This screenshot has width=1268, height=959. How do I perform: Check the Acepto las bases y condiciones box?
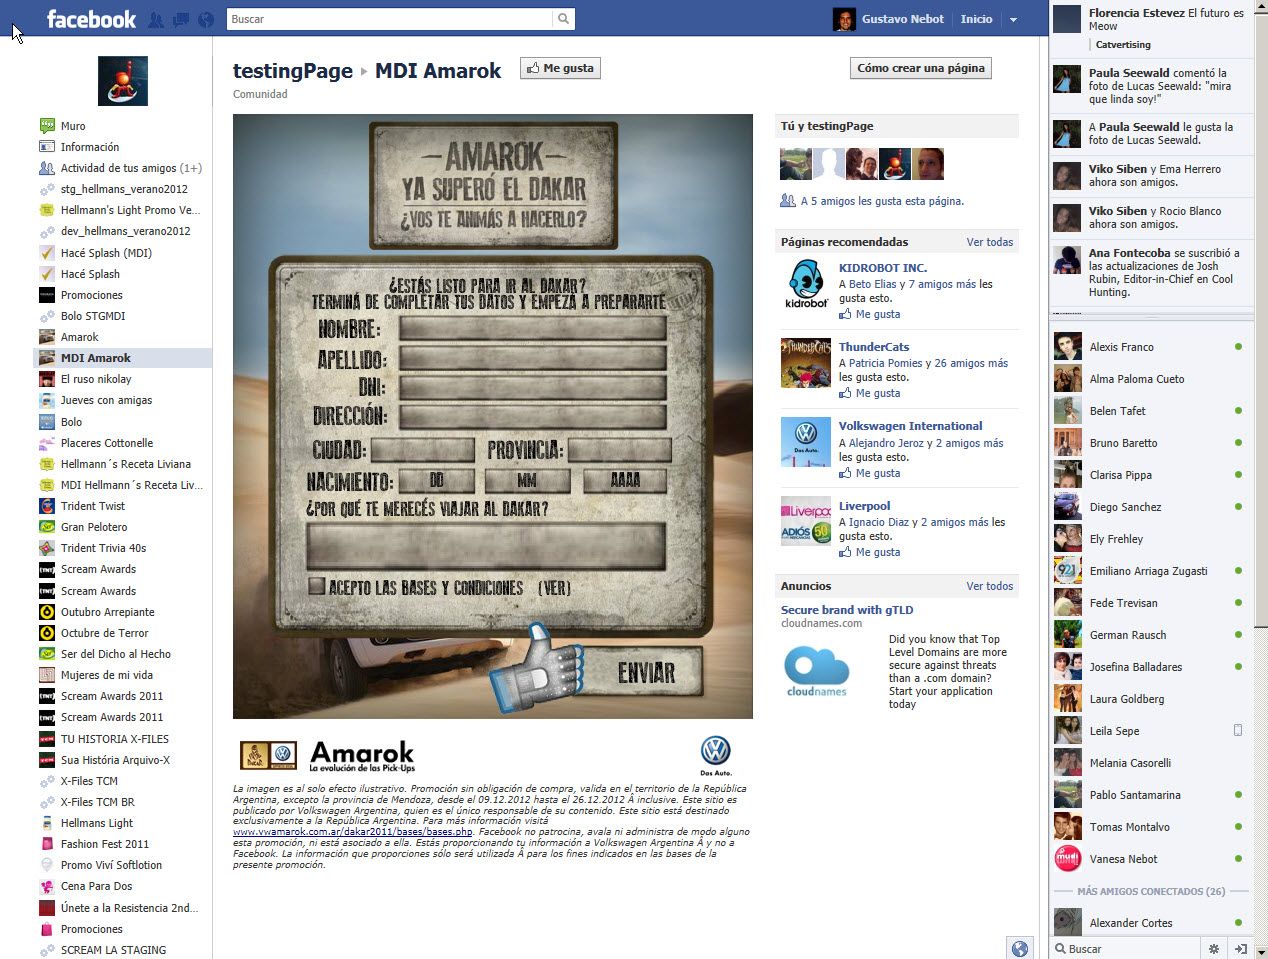(317, 586)
